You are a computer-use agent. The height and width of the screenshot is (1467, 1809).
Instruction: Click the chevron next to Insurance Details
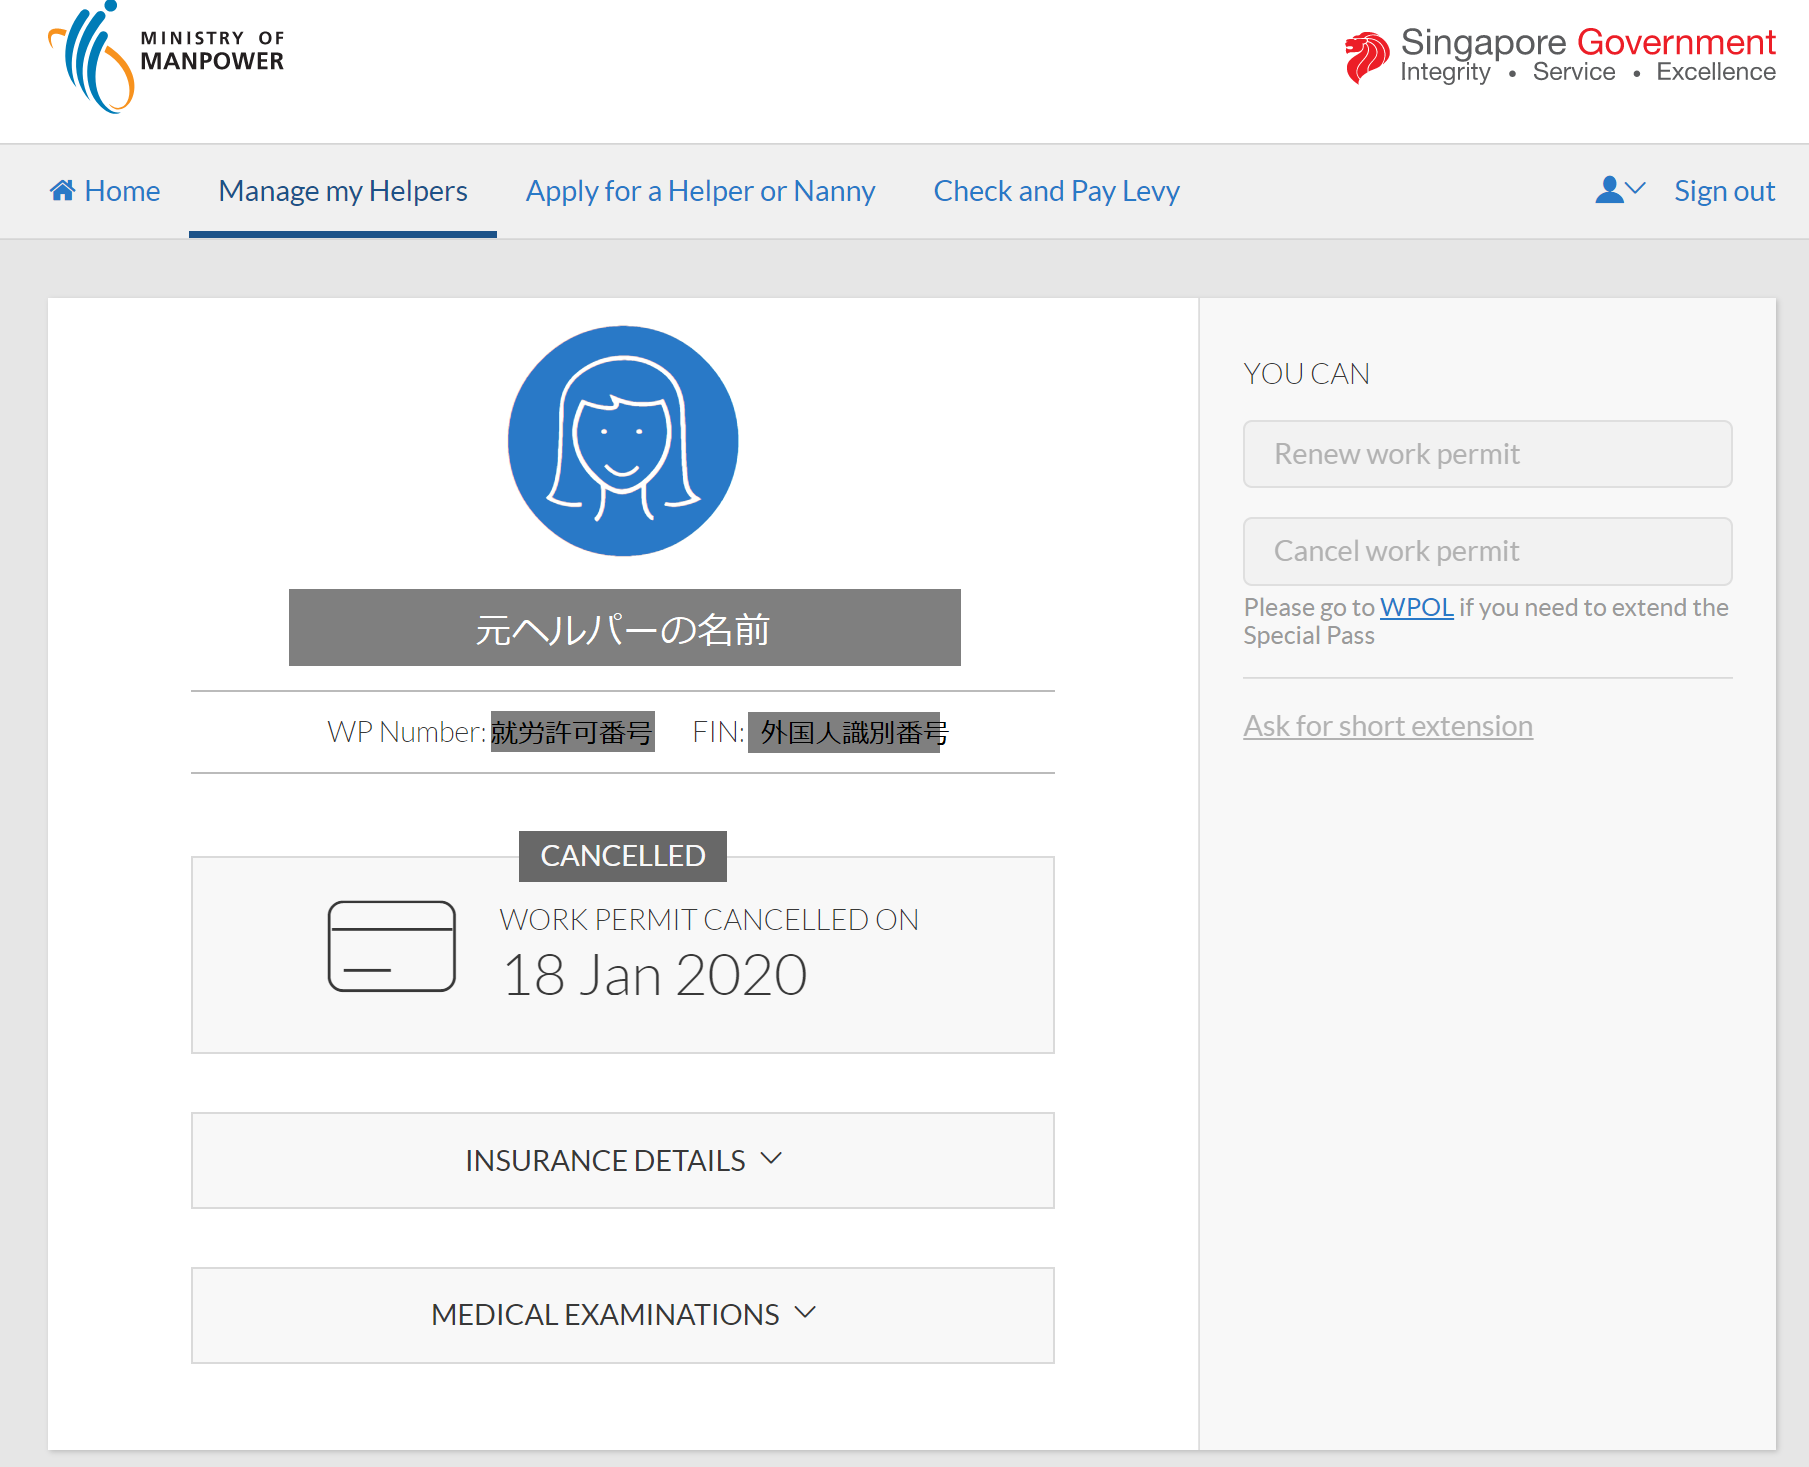771,1159
